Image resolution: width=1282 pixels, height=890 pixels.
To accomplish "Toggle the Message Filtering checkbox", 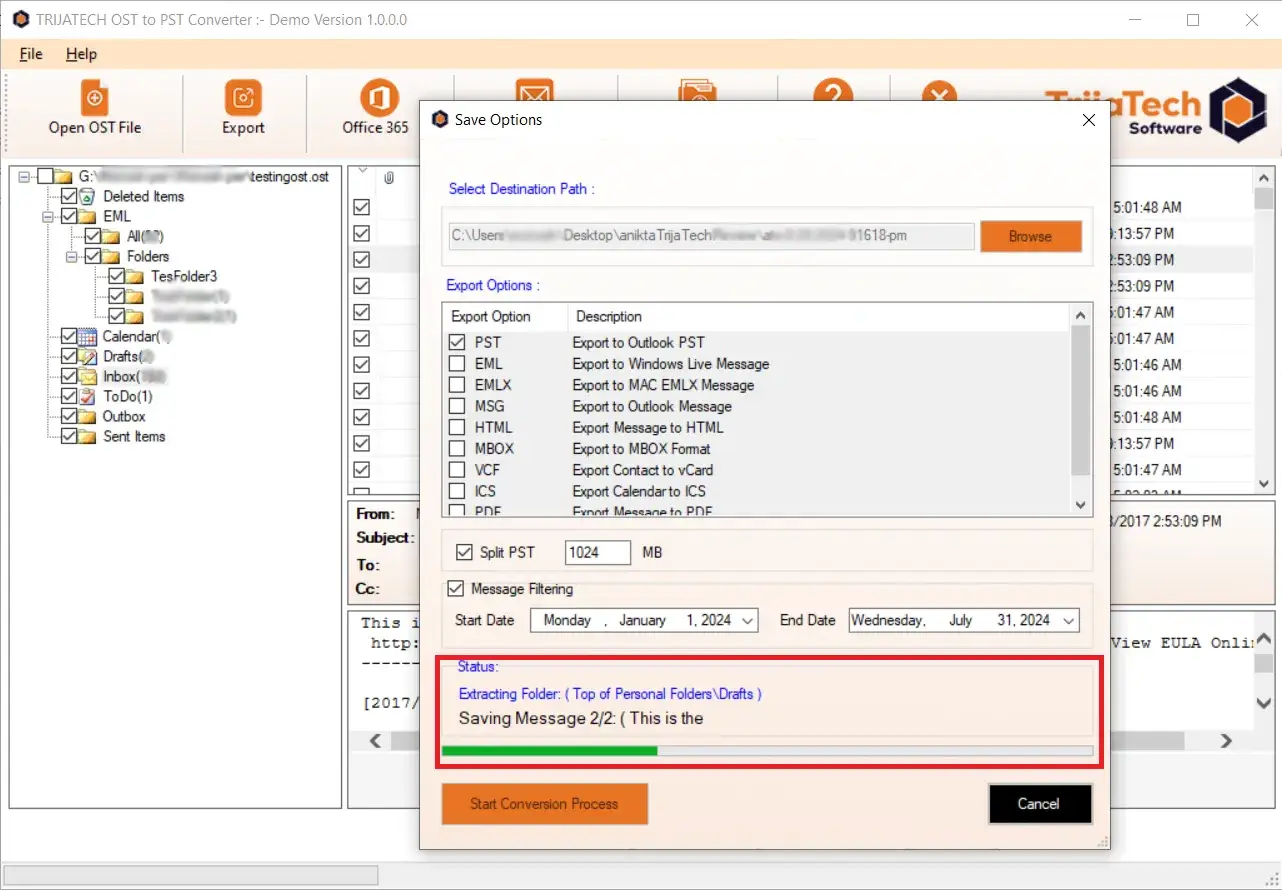I will pyautogui.click(x=456, y=589).
